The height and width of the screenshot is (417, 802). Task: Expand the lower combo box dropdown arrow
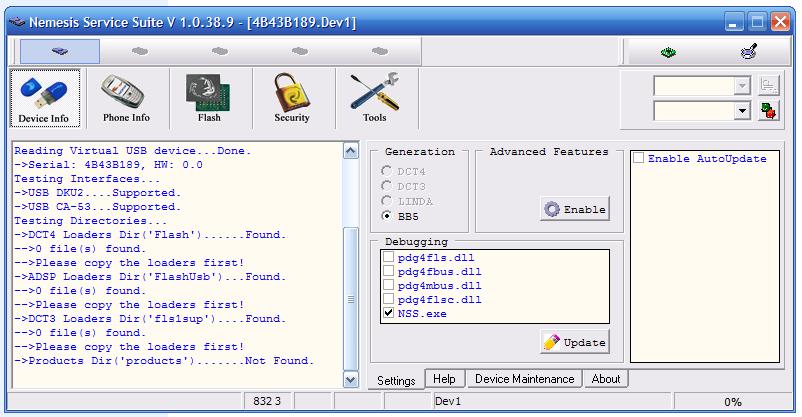[x=742, y=111]
